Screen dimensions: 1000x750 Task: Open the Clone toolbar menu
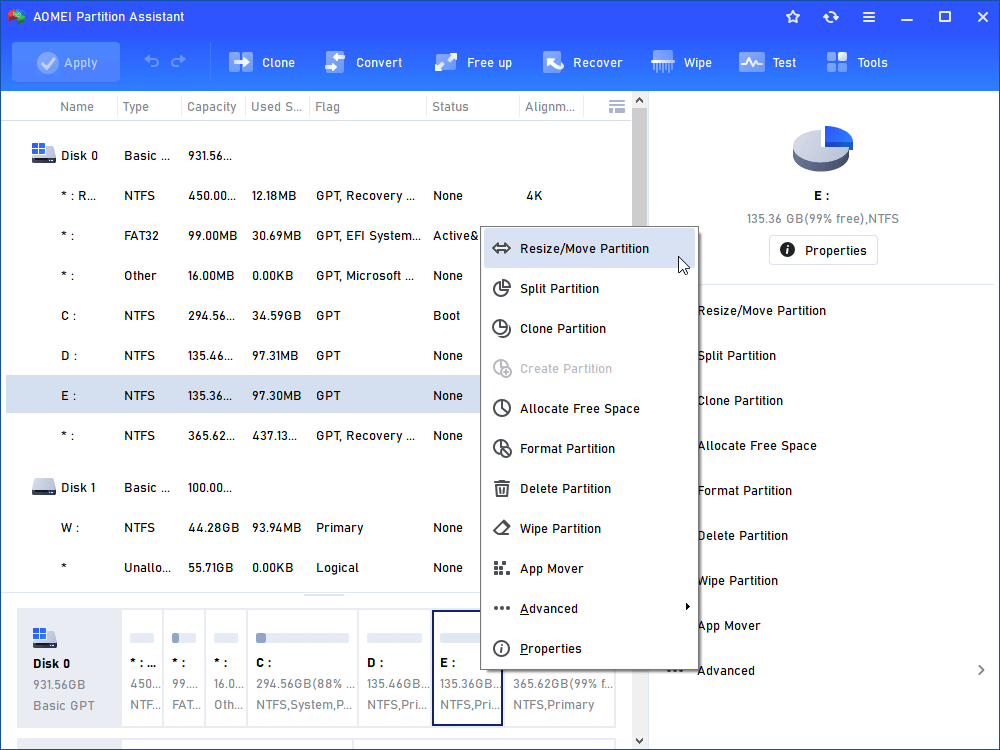[262, 62]
